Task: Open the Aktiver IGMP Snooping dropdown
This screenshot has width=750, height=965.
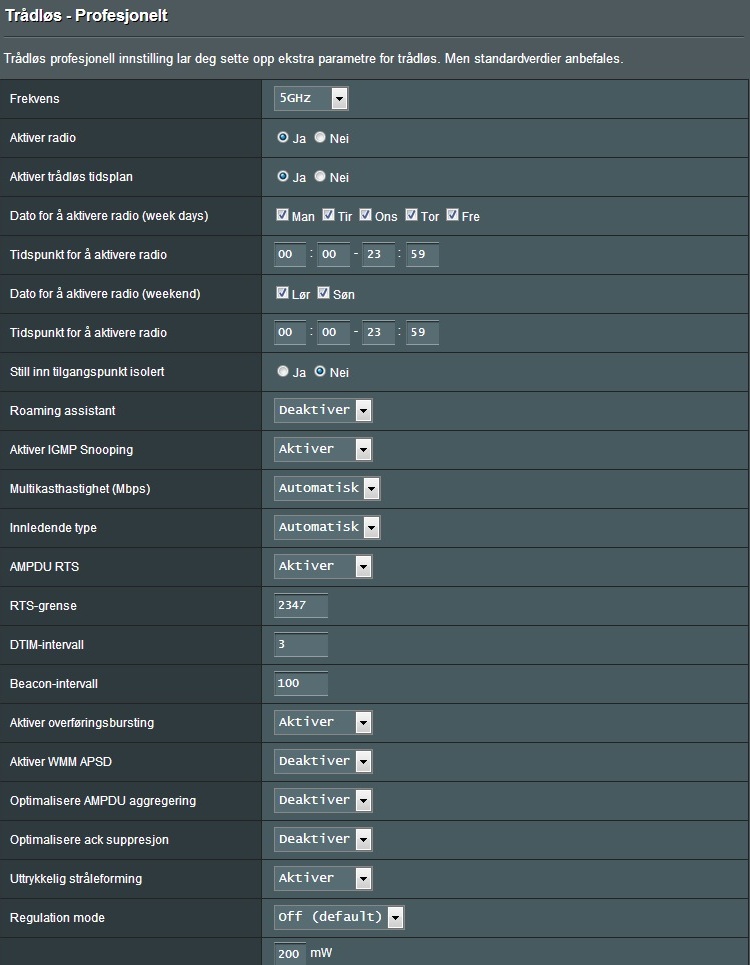Action: click(323, 449)
